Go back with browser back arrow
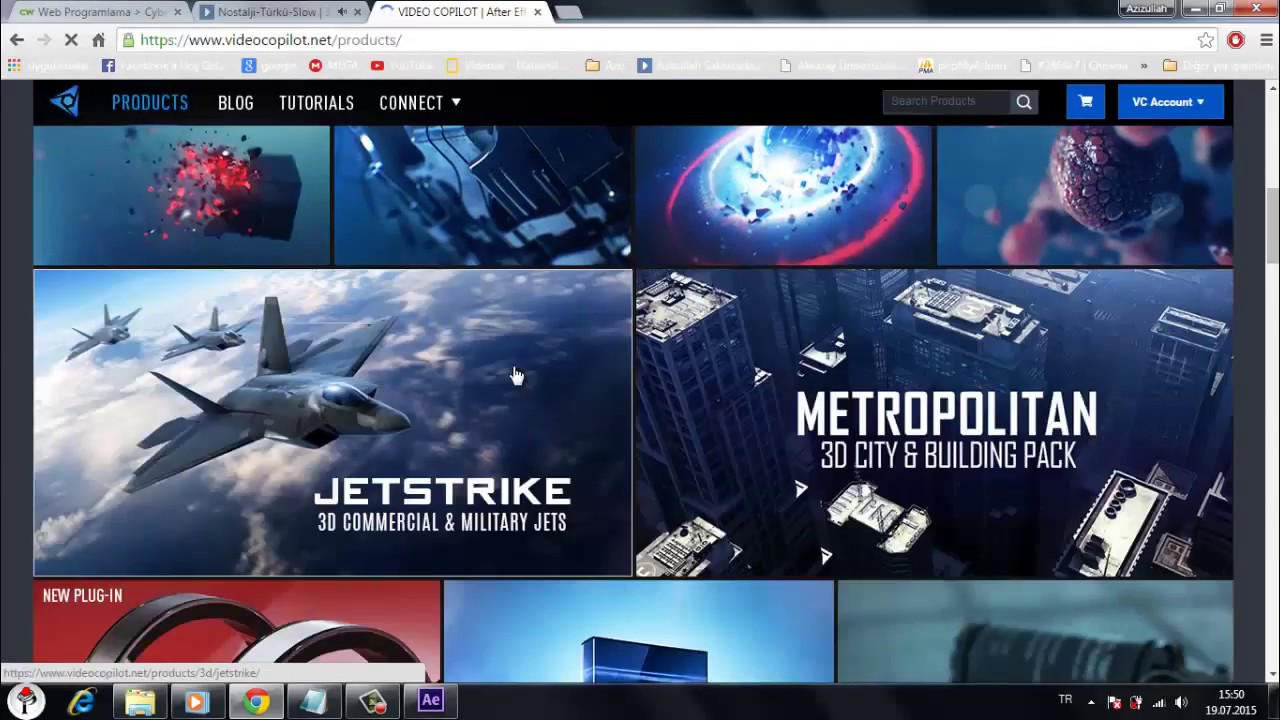 (17, 40)
